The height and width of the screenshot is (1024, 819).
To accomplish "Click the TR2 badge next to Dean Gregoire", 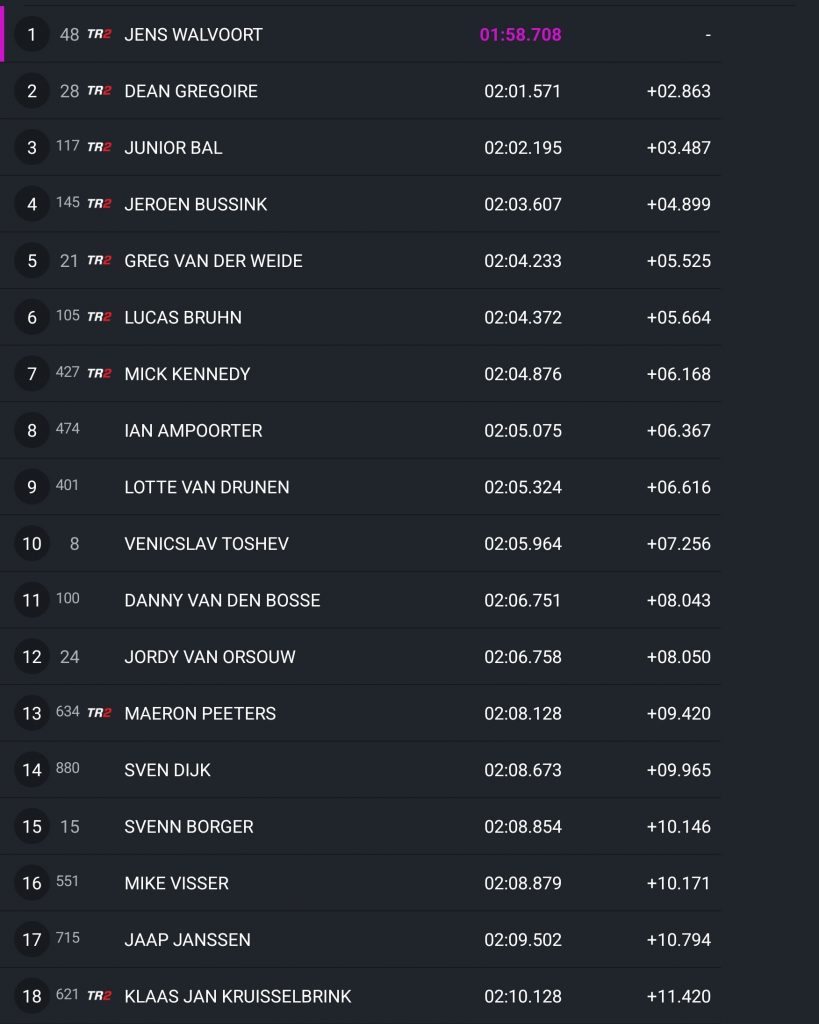I will click(x=99, y=91).
